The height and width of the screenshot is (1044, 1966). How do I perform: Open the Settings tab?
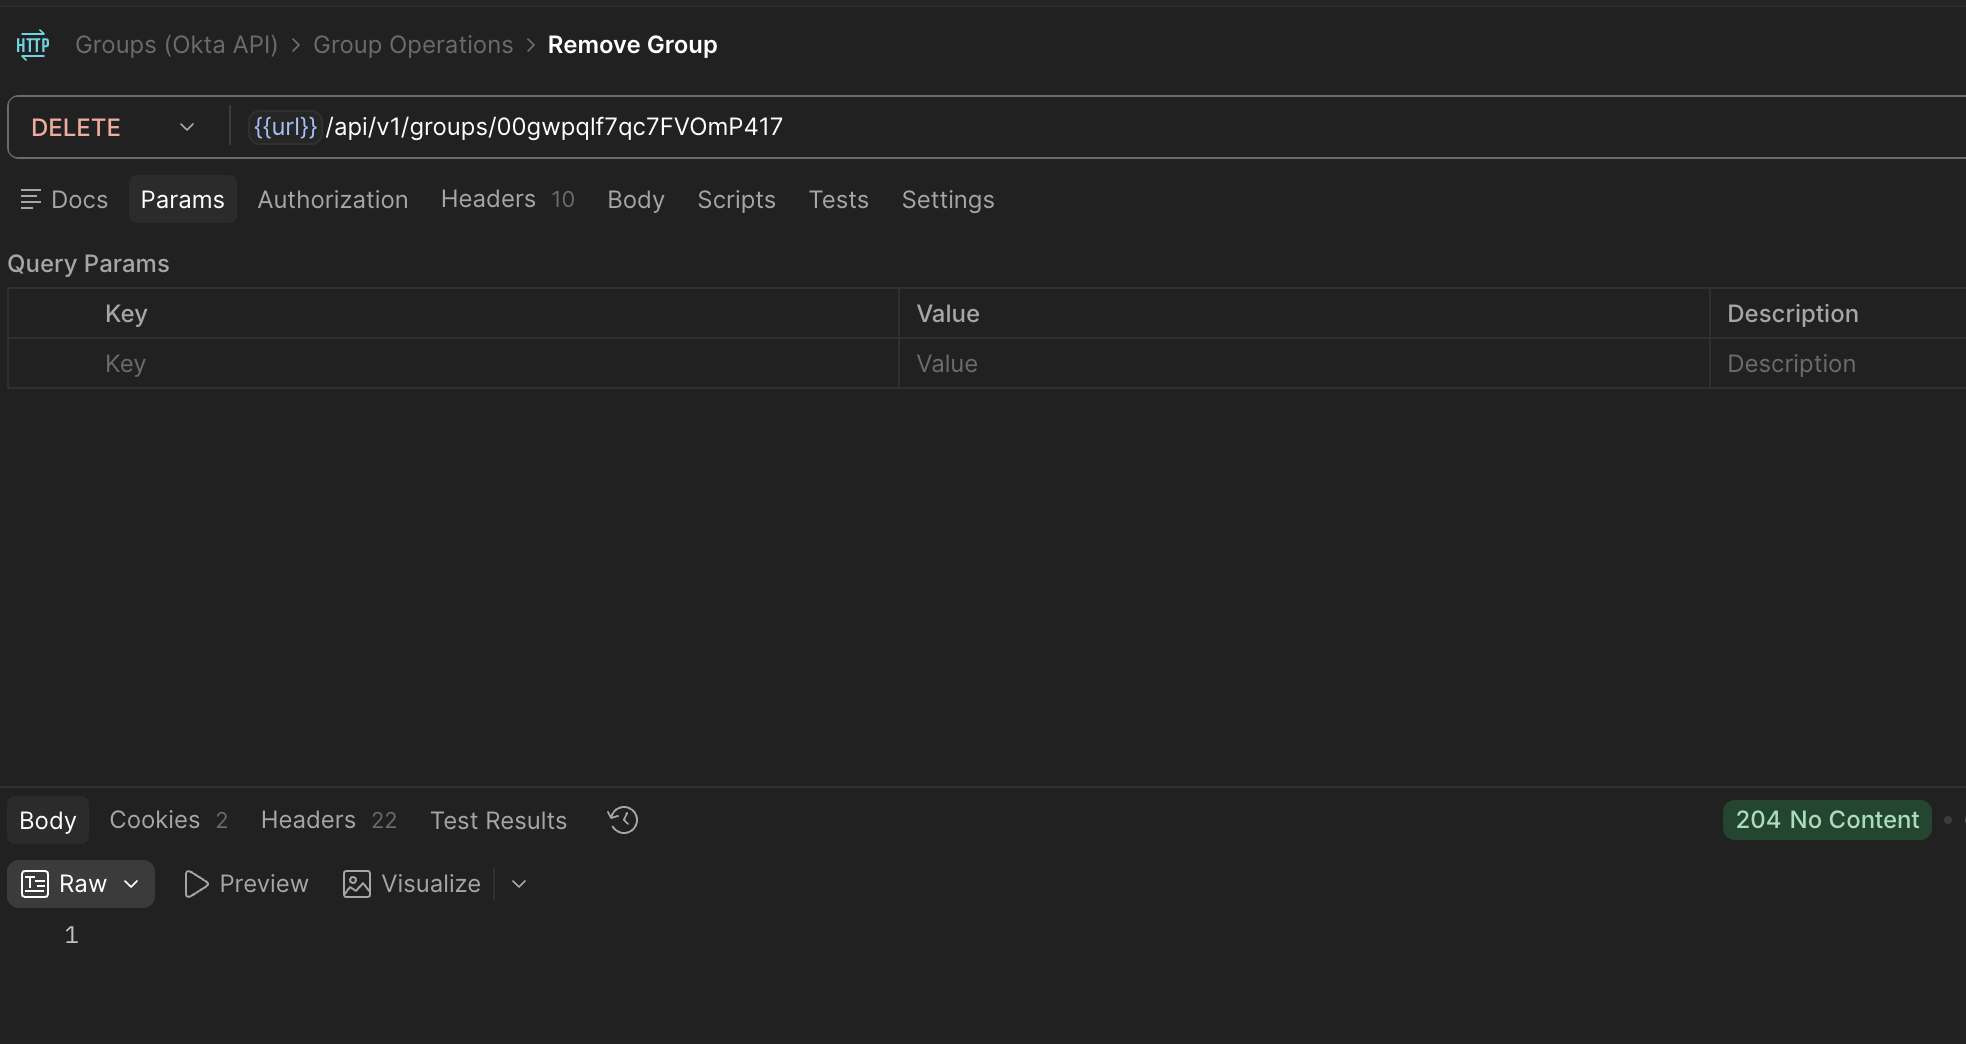click(x=948, y=199)
